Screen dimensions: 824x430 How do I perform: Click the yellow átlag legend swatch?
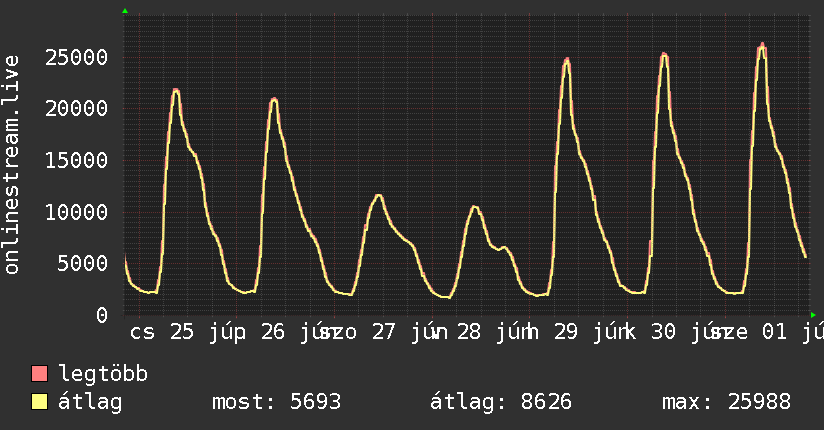point(39,402)
